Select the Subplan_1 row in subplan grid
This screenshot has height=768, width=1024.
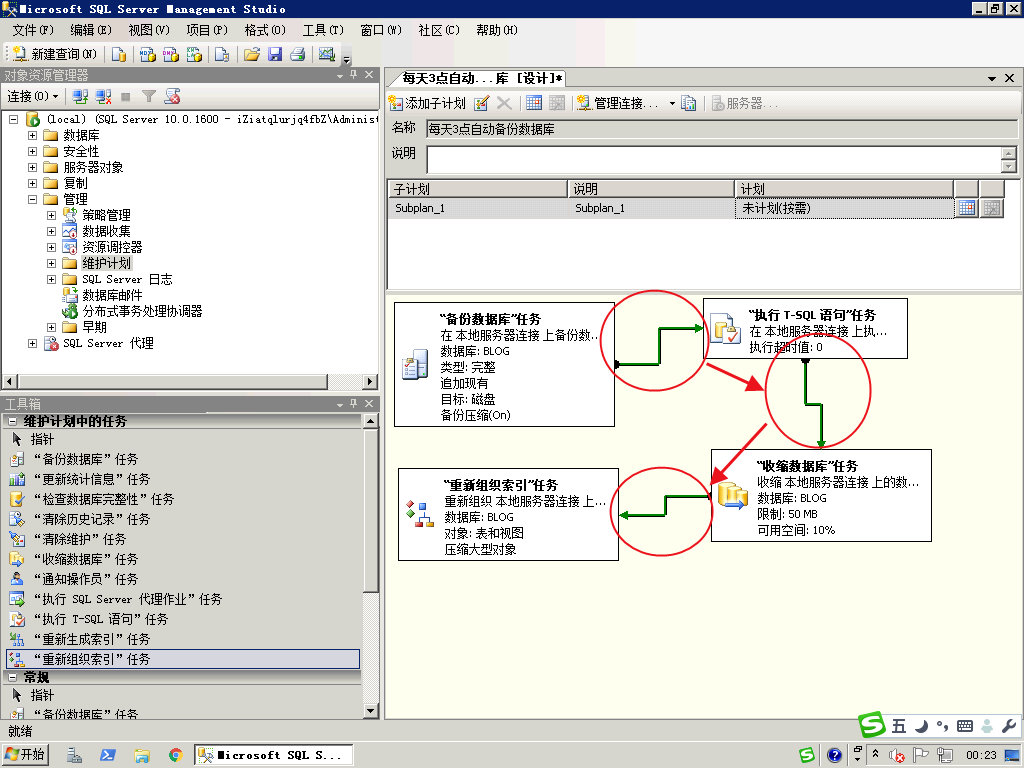click(x=671, y=208)
